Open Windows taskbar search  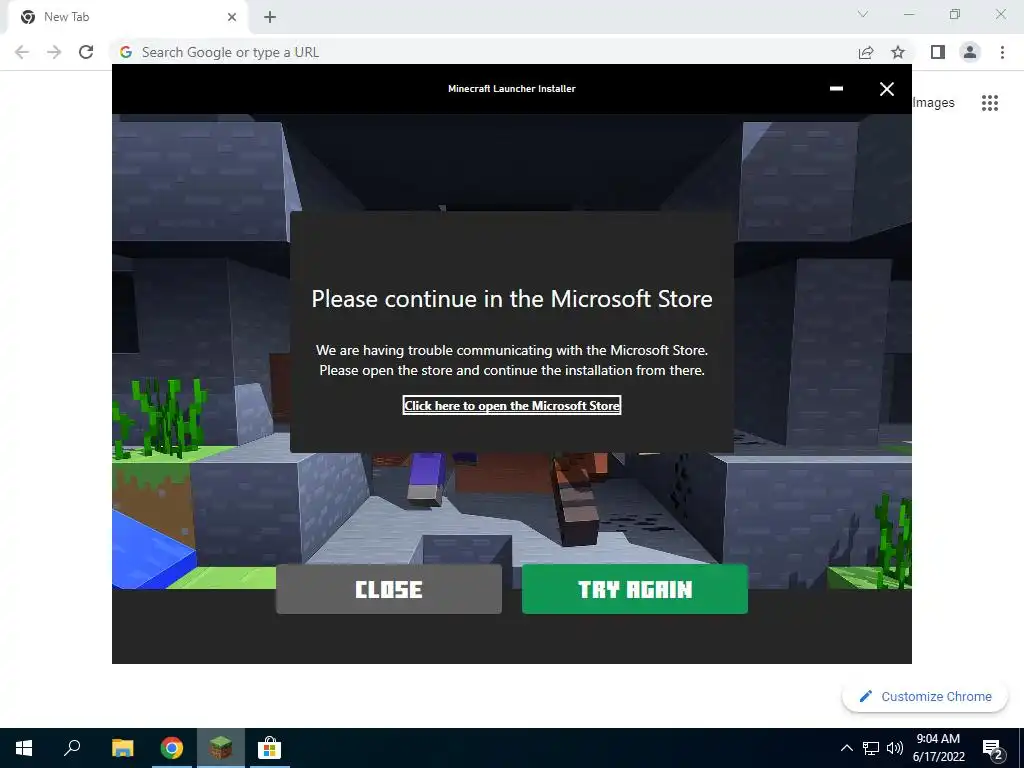pyautogui.click(x=72, y=748)
